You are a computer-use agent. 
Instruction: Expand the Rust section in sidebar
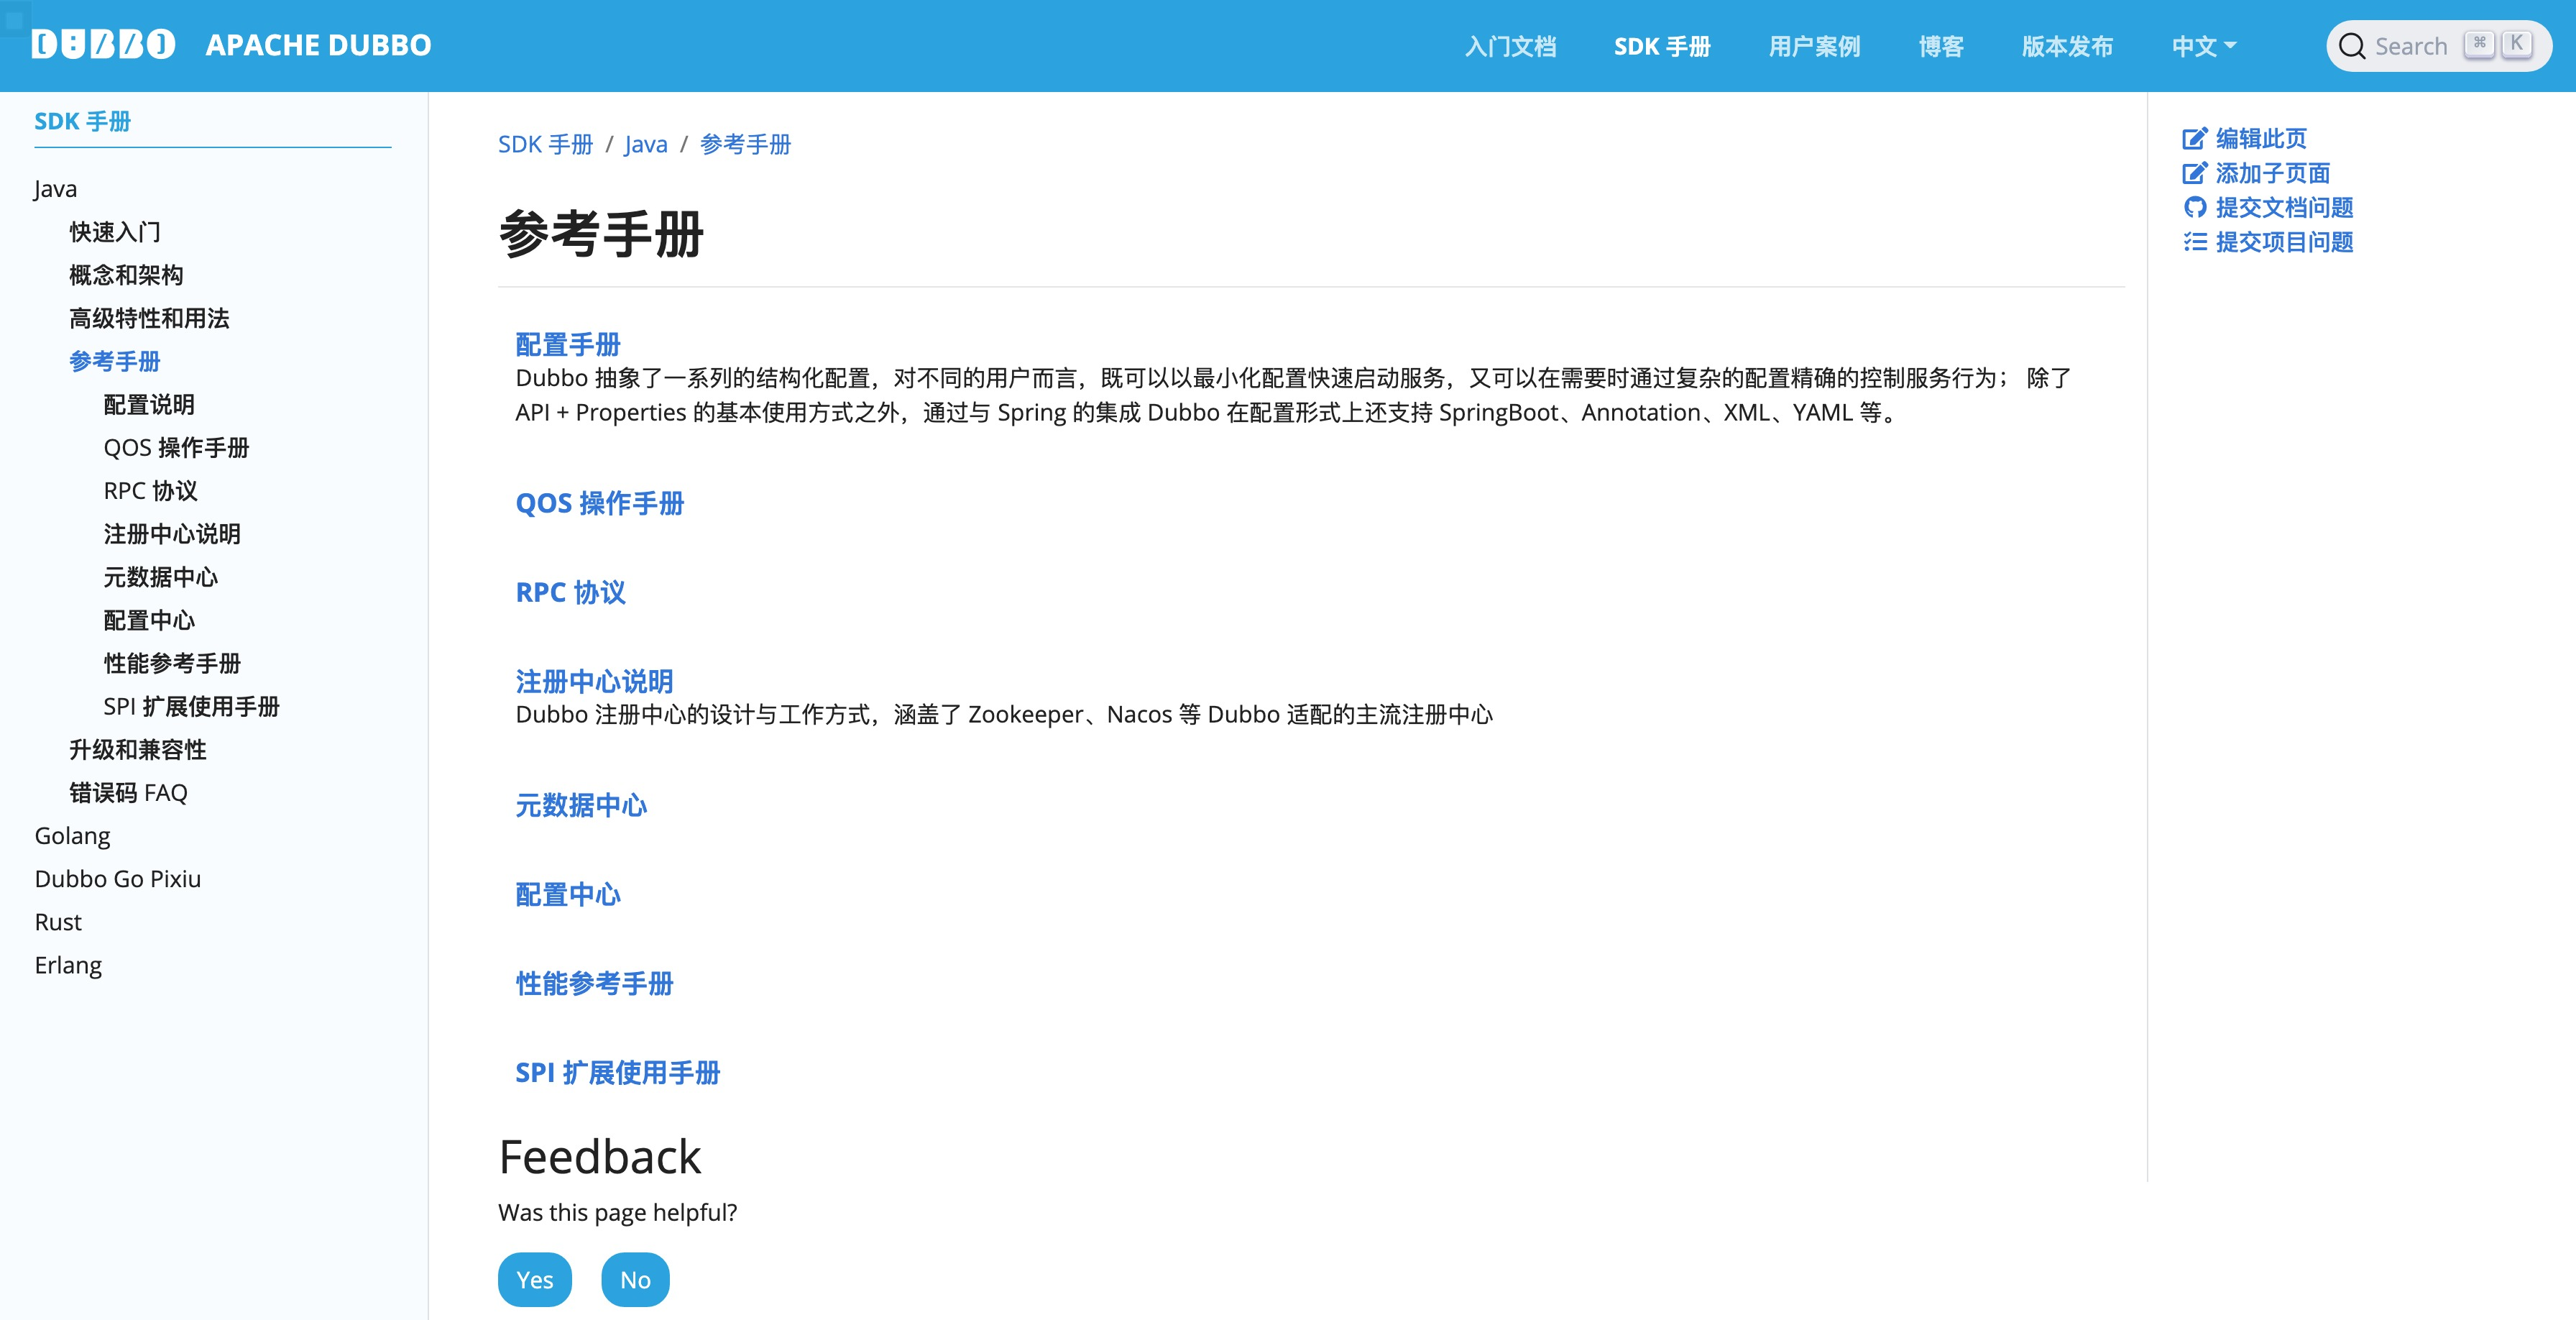58,922
